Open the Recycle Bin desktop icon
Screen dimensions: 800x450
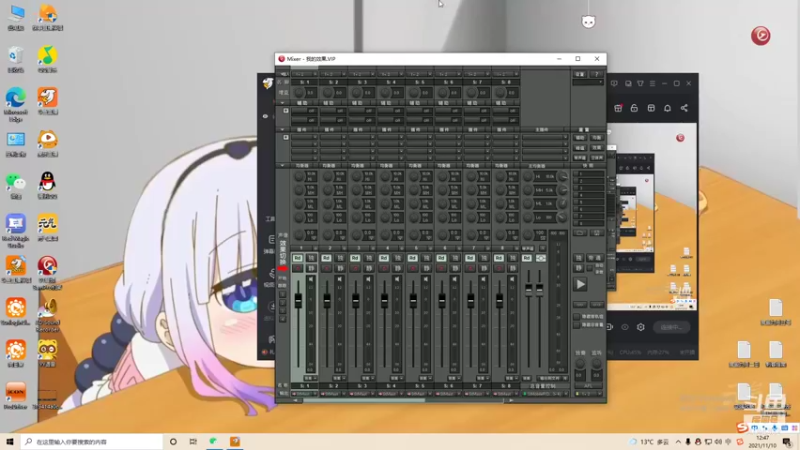pos(15,59)
